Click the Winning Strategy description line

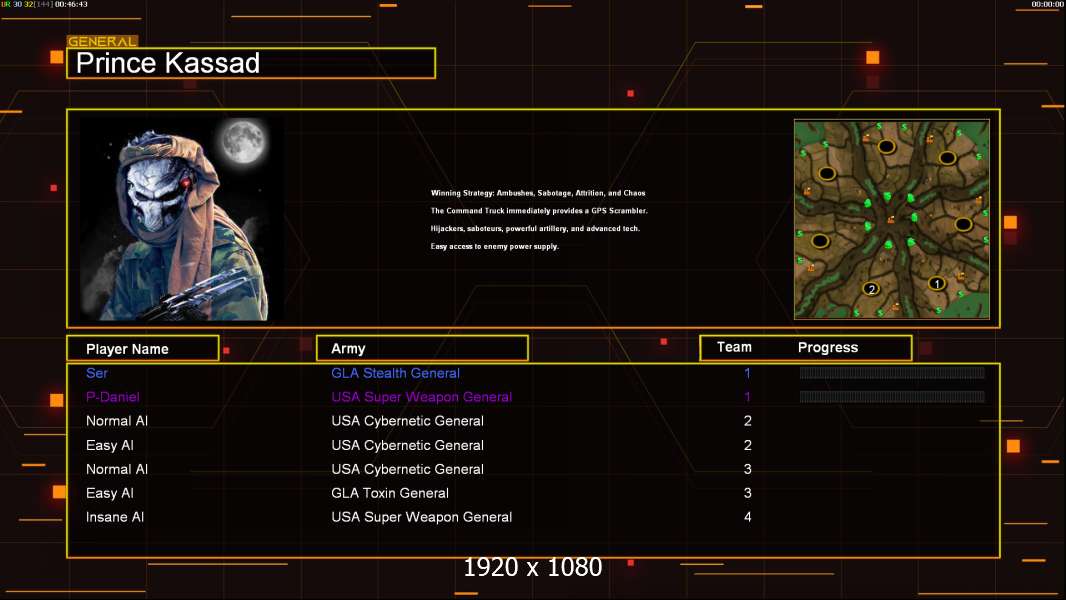pyautogui.click(x=538, y=193)
